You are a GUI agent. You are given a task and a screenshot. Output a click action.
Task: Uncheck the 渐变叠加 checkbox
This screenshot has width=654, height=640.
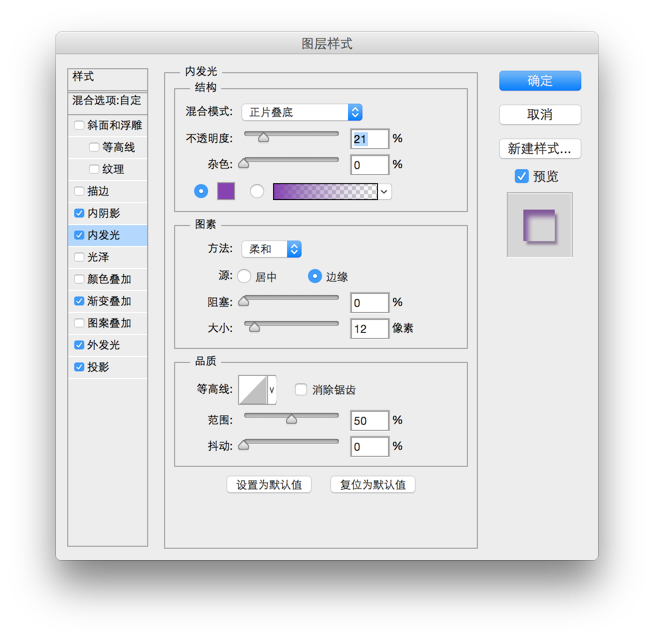tap(79, 301)
